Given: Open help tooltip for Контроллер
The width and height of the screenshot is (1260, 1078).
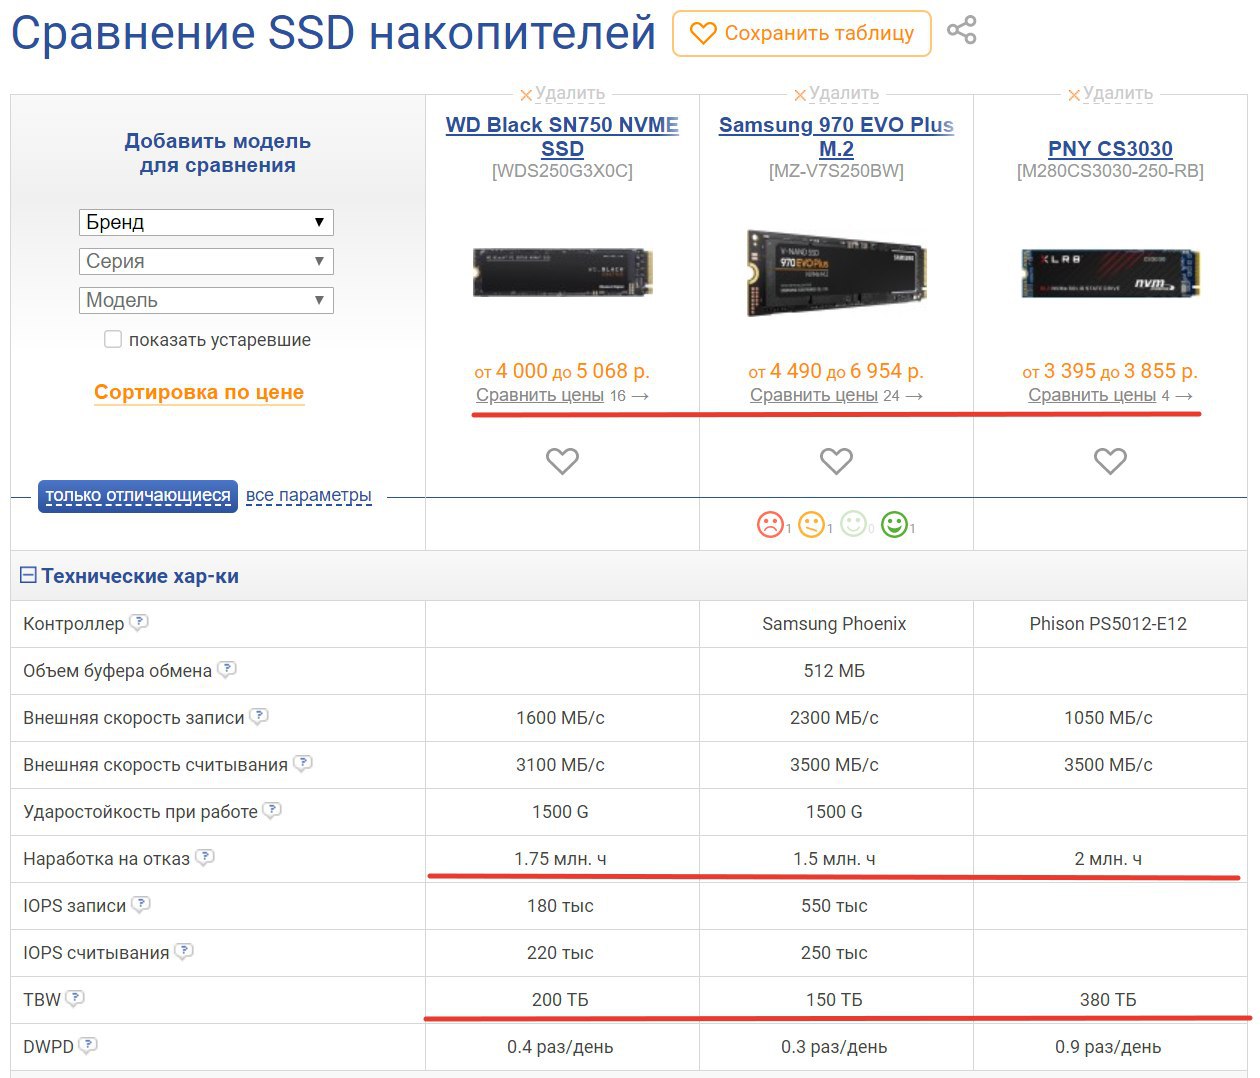Looking at the screenshot, I should pos(139,622).
